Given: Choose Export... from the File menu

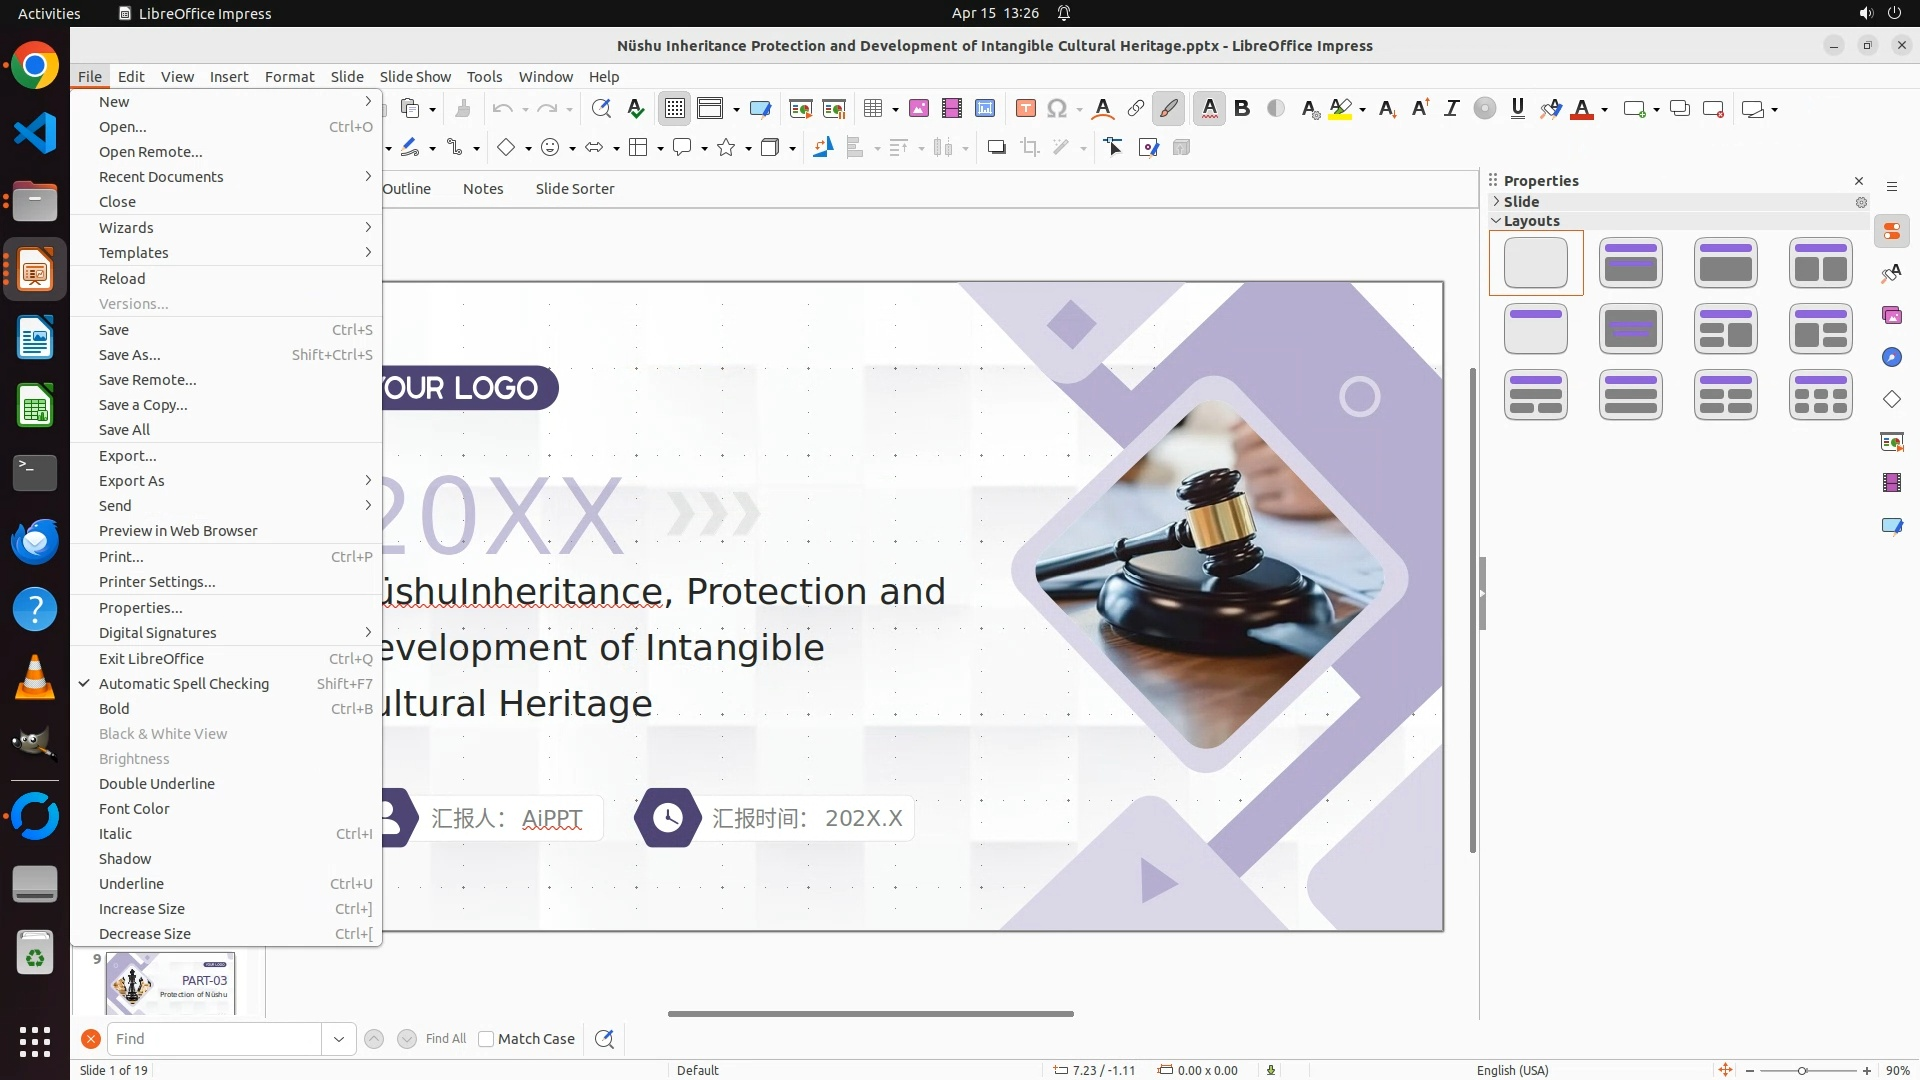Looking at the screenshot, I should click(127, 456).
